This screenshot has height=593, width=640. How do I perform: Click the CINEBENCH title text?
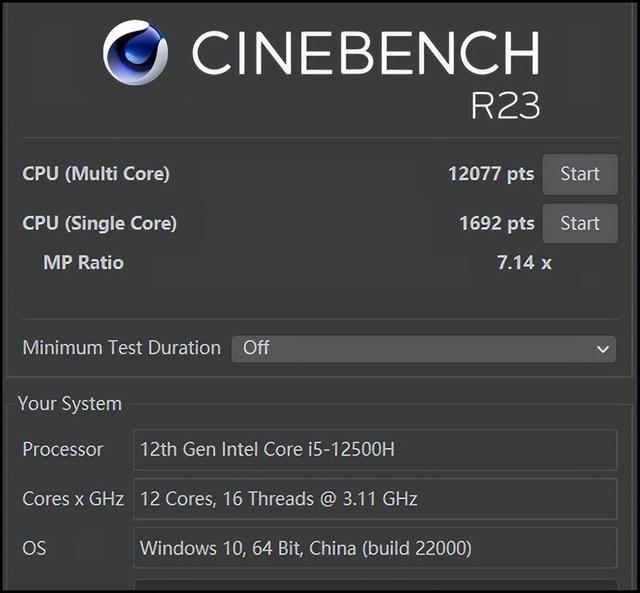(x=366, y=53)
